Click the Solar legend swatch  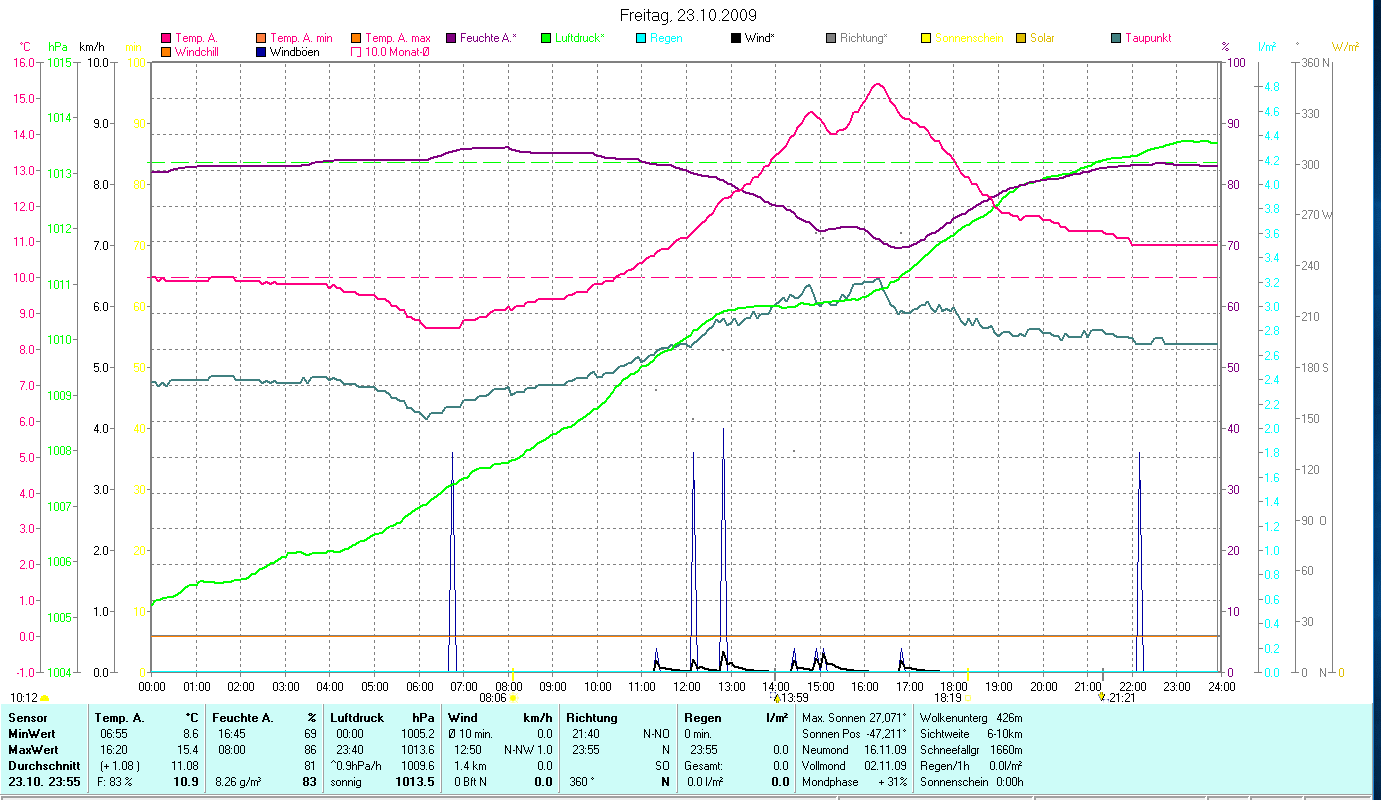point(1021,39)
